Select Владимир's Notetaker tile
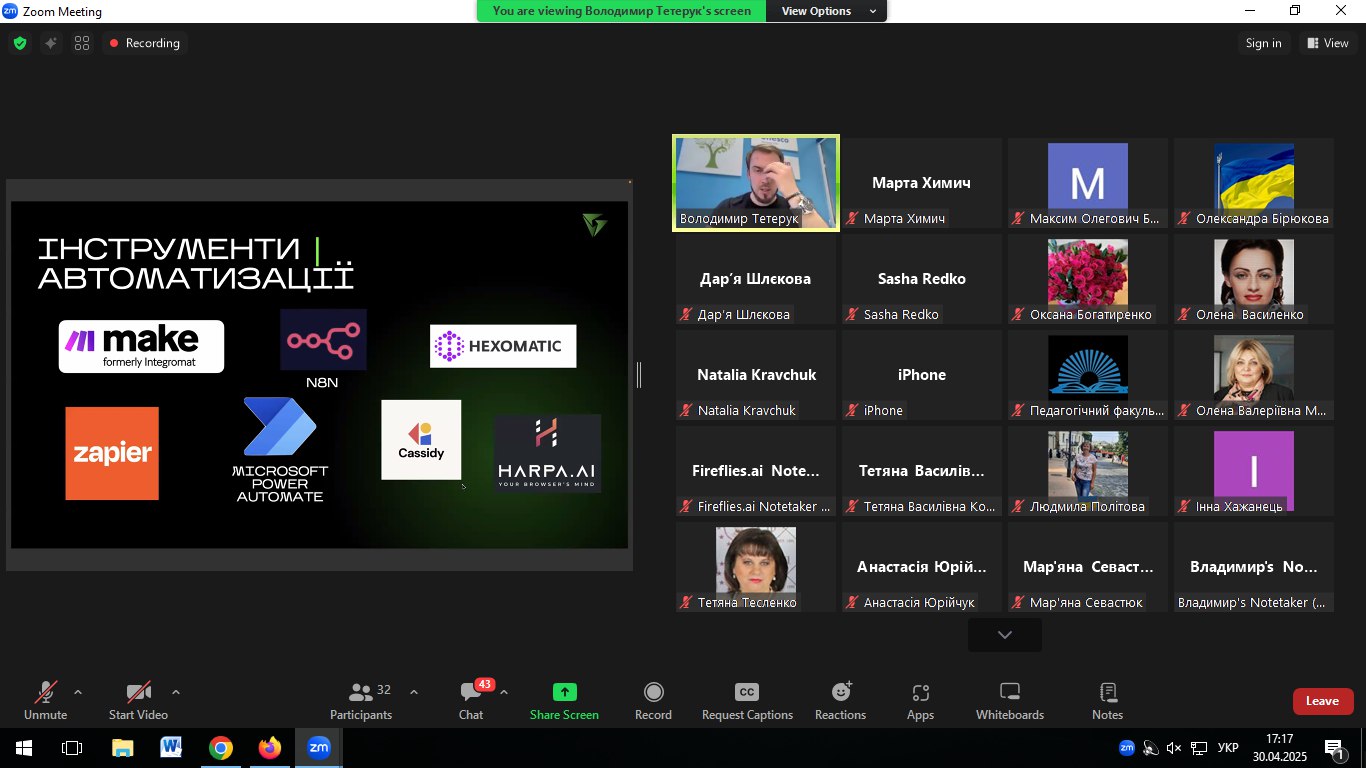This screenshot has width=1366, height=768. 1254,567
